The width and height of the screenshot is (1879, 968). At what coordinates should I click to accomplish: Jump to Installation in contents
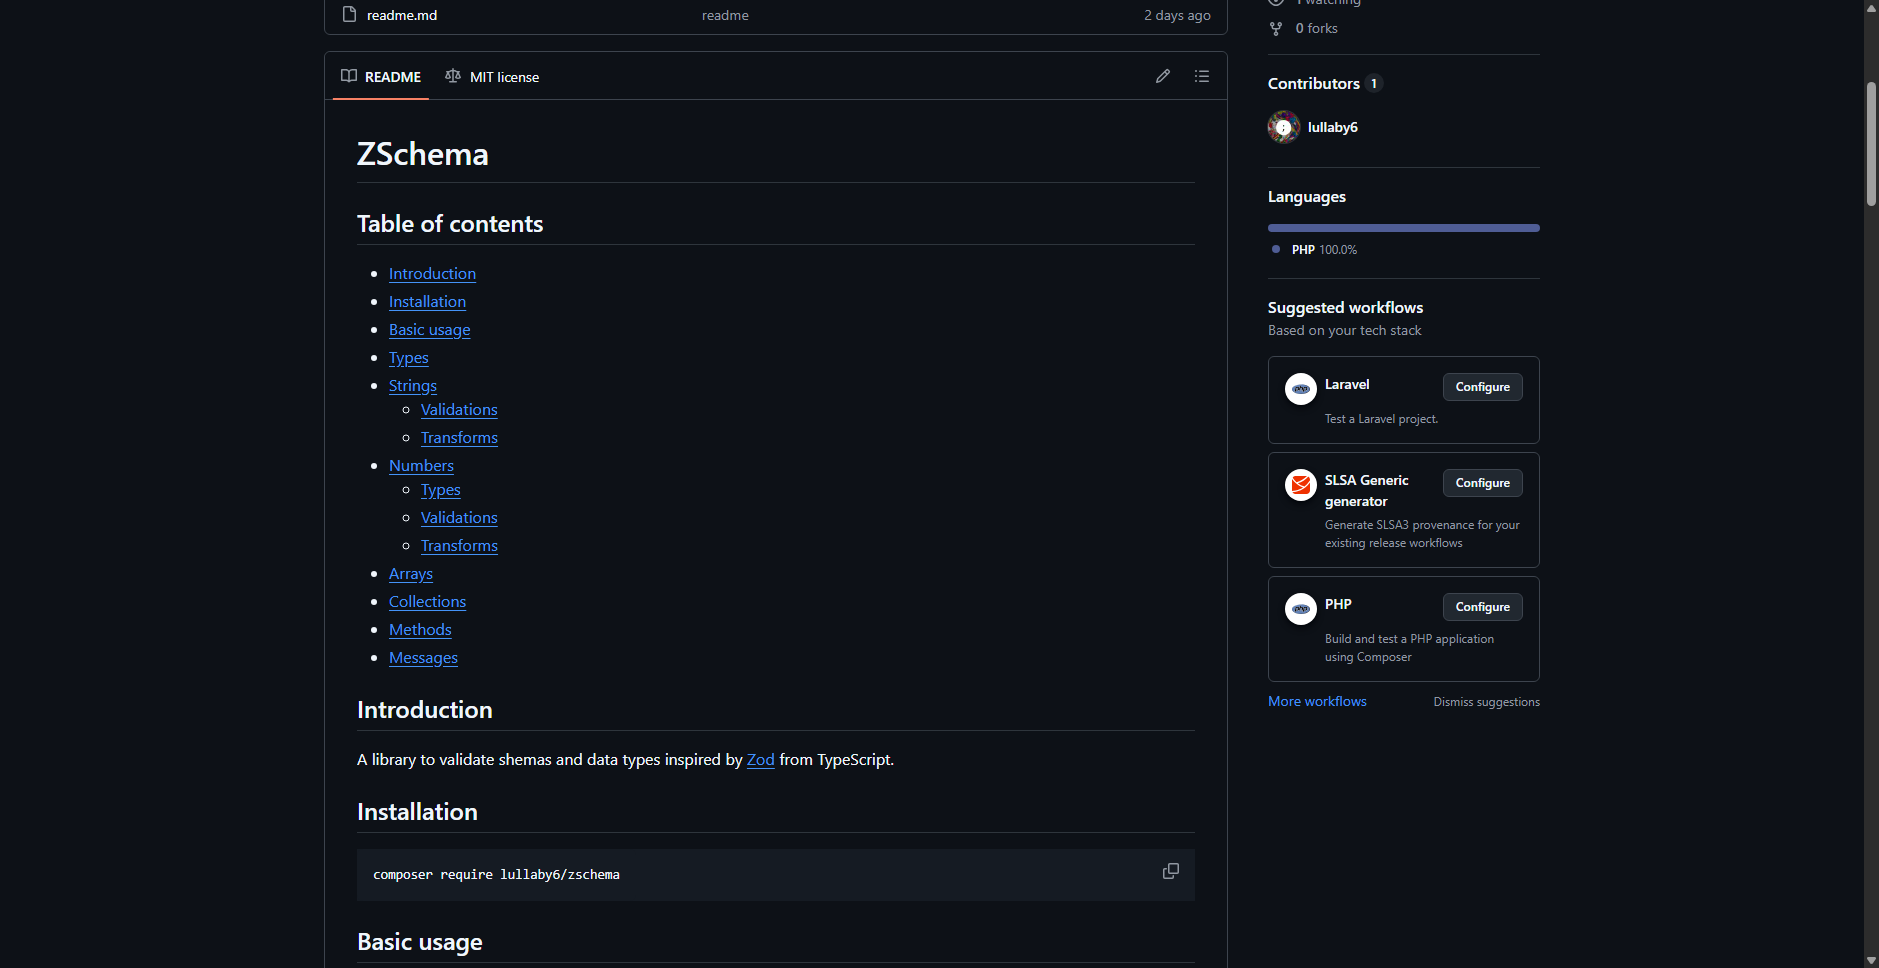[427, 302]
